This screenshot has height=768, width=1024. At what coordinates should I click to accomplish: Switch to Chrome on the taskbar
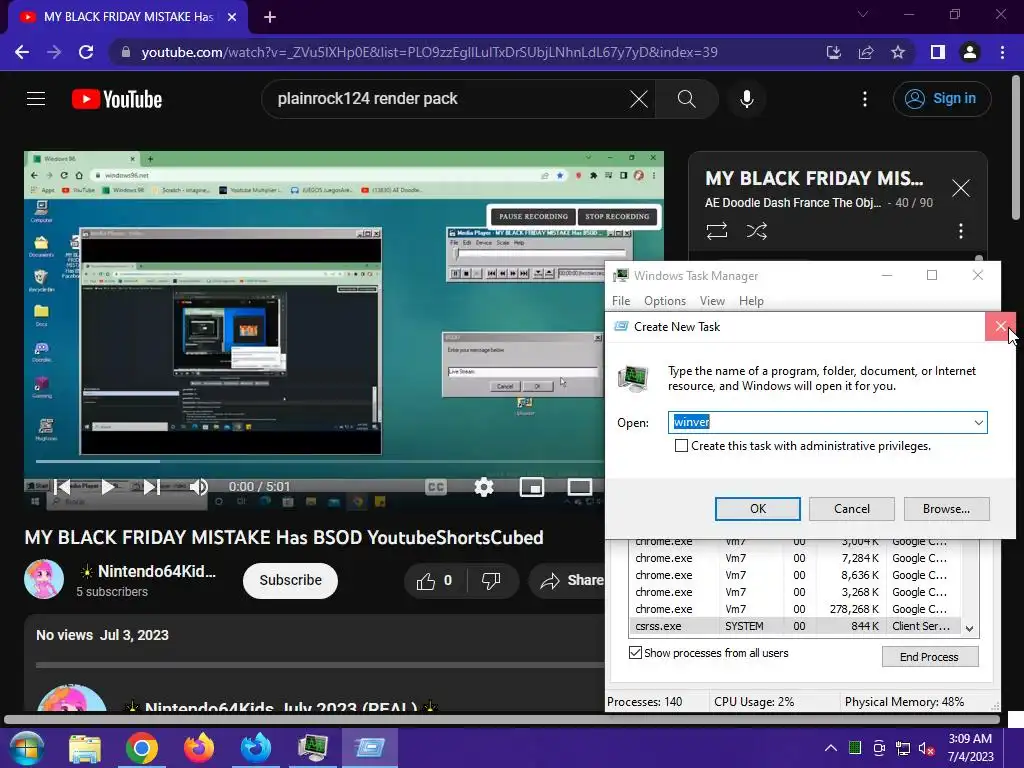click(x=142, y=748)
